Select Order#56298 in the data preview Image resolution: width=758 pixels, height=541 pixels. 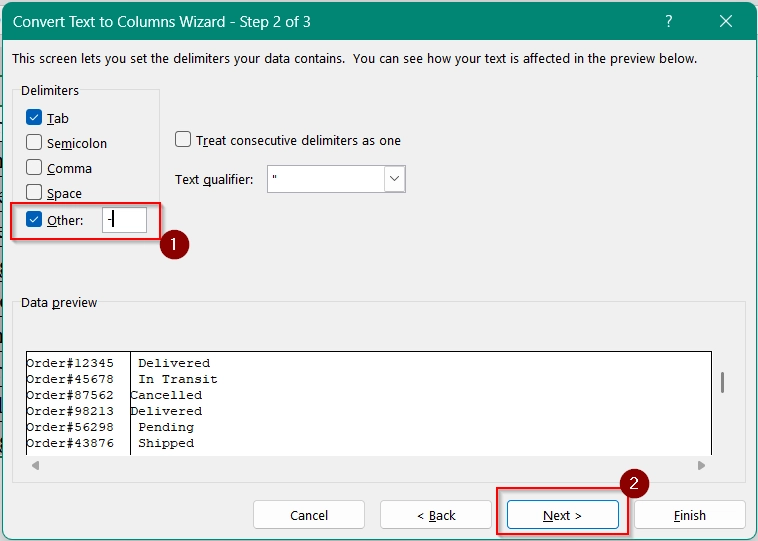(70, 427)
